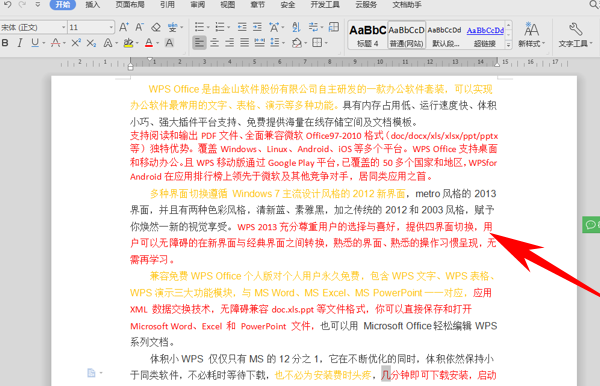Decrease paragraph indent
This screenshot has width=600, height=386.
[x=242, y=27]
